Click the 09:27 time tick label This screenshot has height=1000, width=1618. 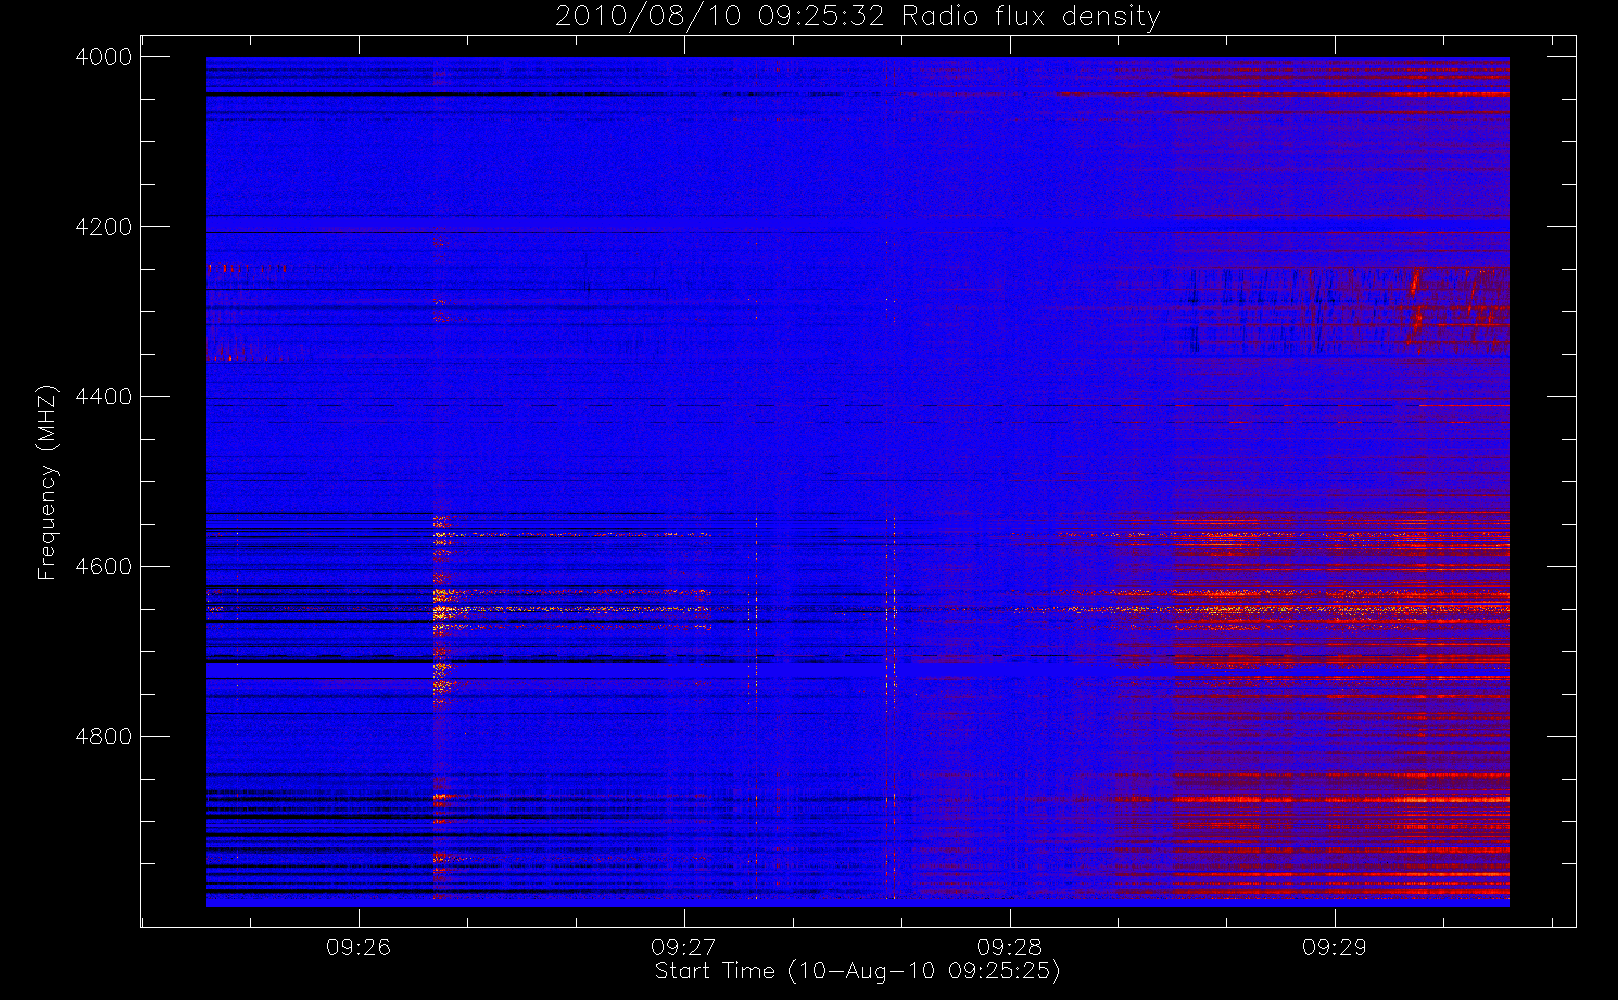(x=684, y=947)
